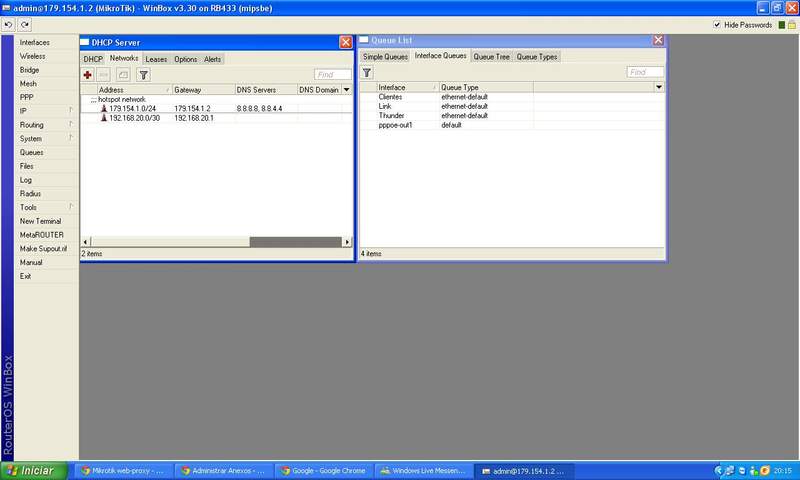Switch to Windows Live Messenger taskbar item
The image size is (800, 480).
[423, 471]
